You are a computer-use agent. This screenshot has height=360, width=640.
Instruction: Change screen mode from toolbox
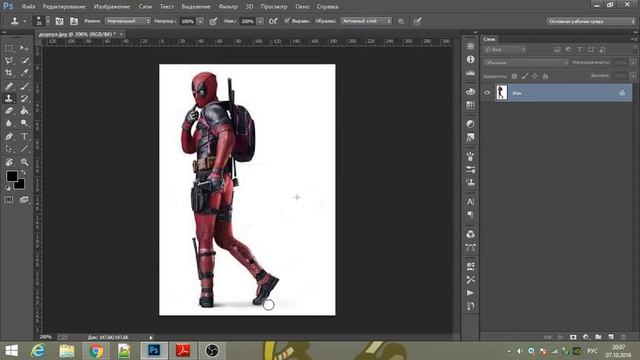coord(24,200)
